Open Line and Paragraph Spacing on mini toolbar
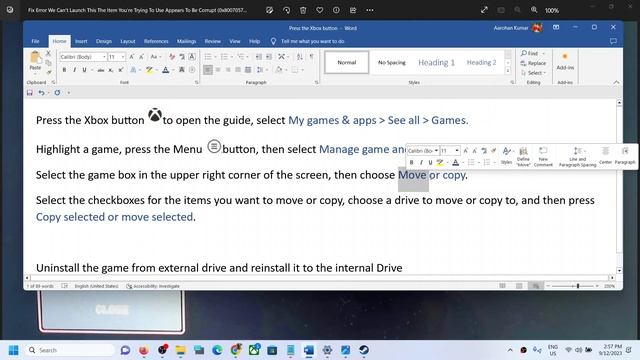 click(x=577, y=157)
